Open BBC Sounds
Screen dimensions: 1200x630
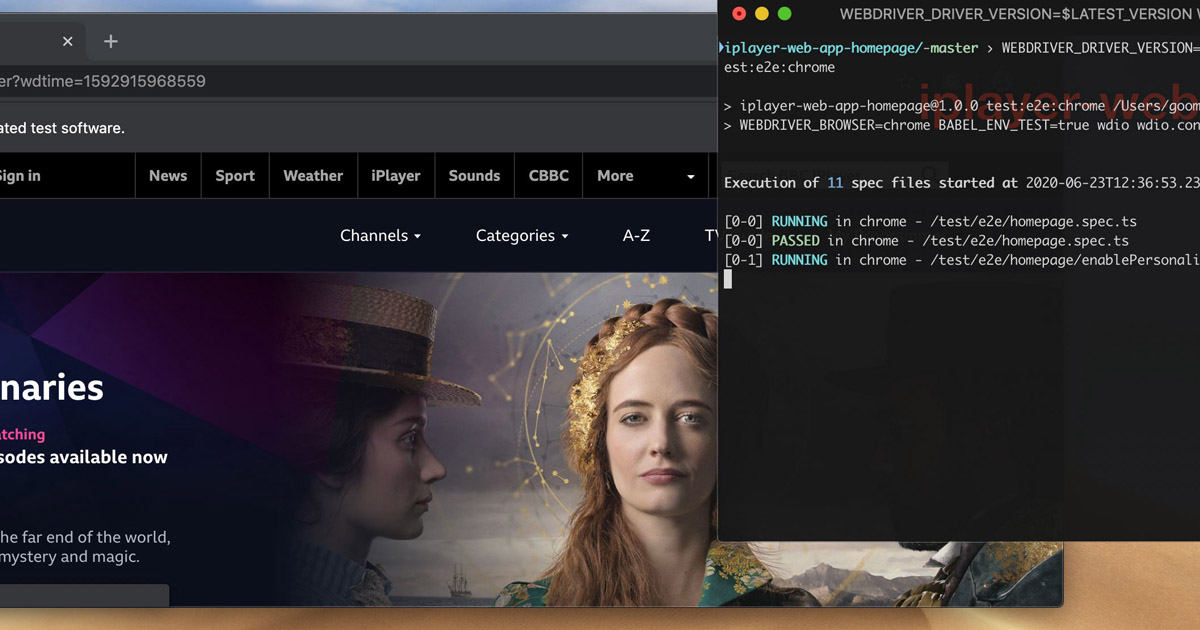point(474,176)
